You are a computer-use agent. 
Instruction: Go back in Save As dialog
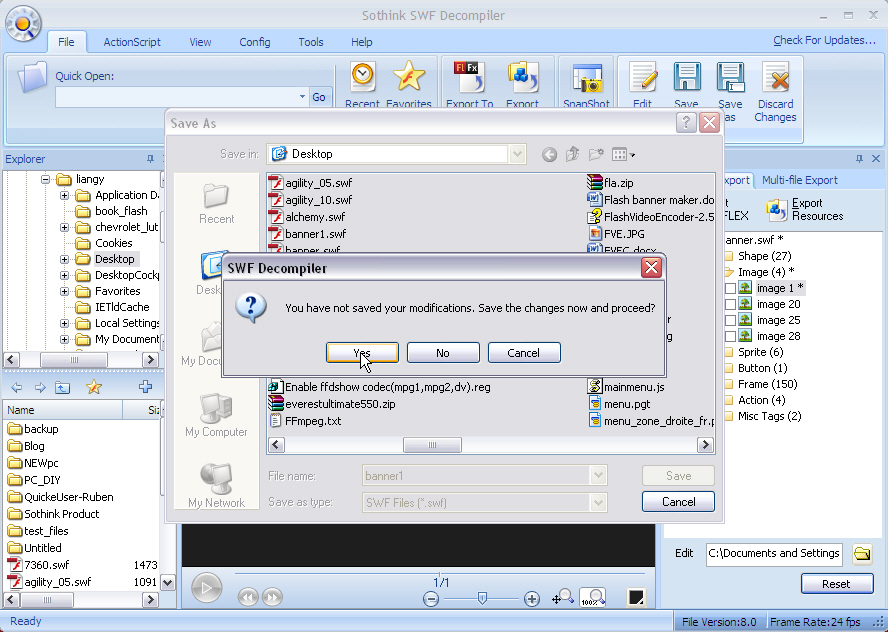click(x=549, y=154)
